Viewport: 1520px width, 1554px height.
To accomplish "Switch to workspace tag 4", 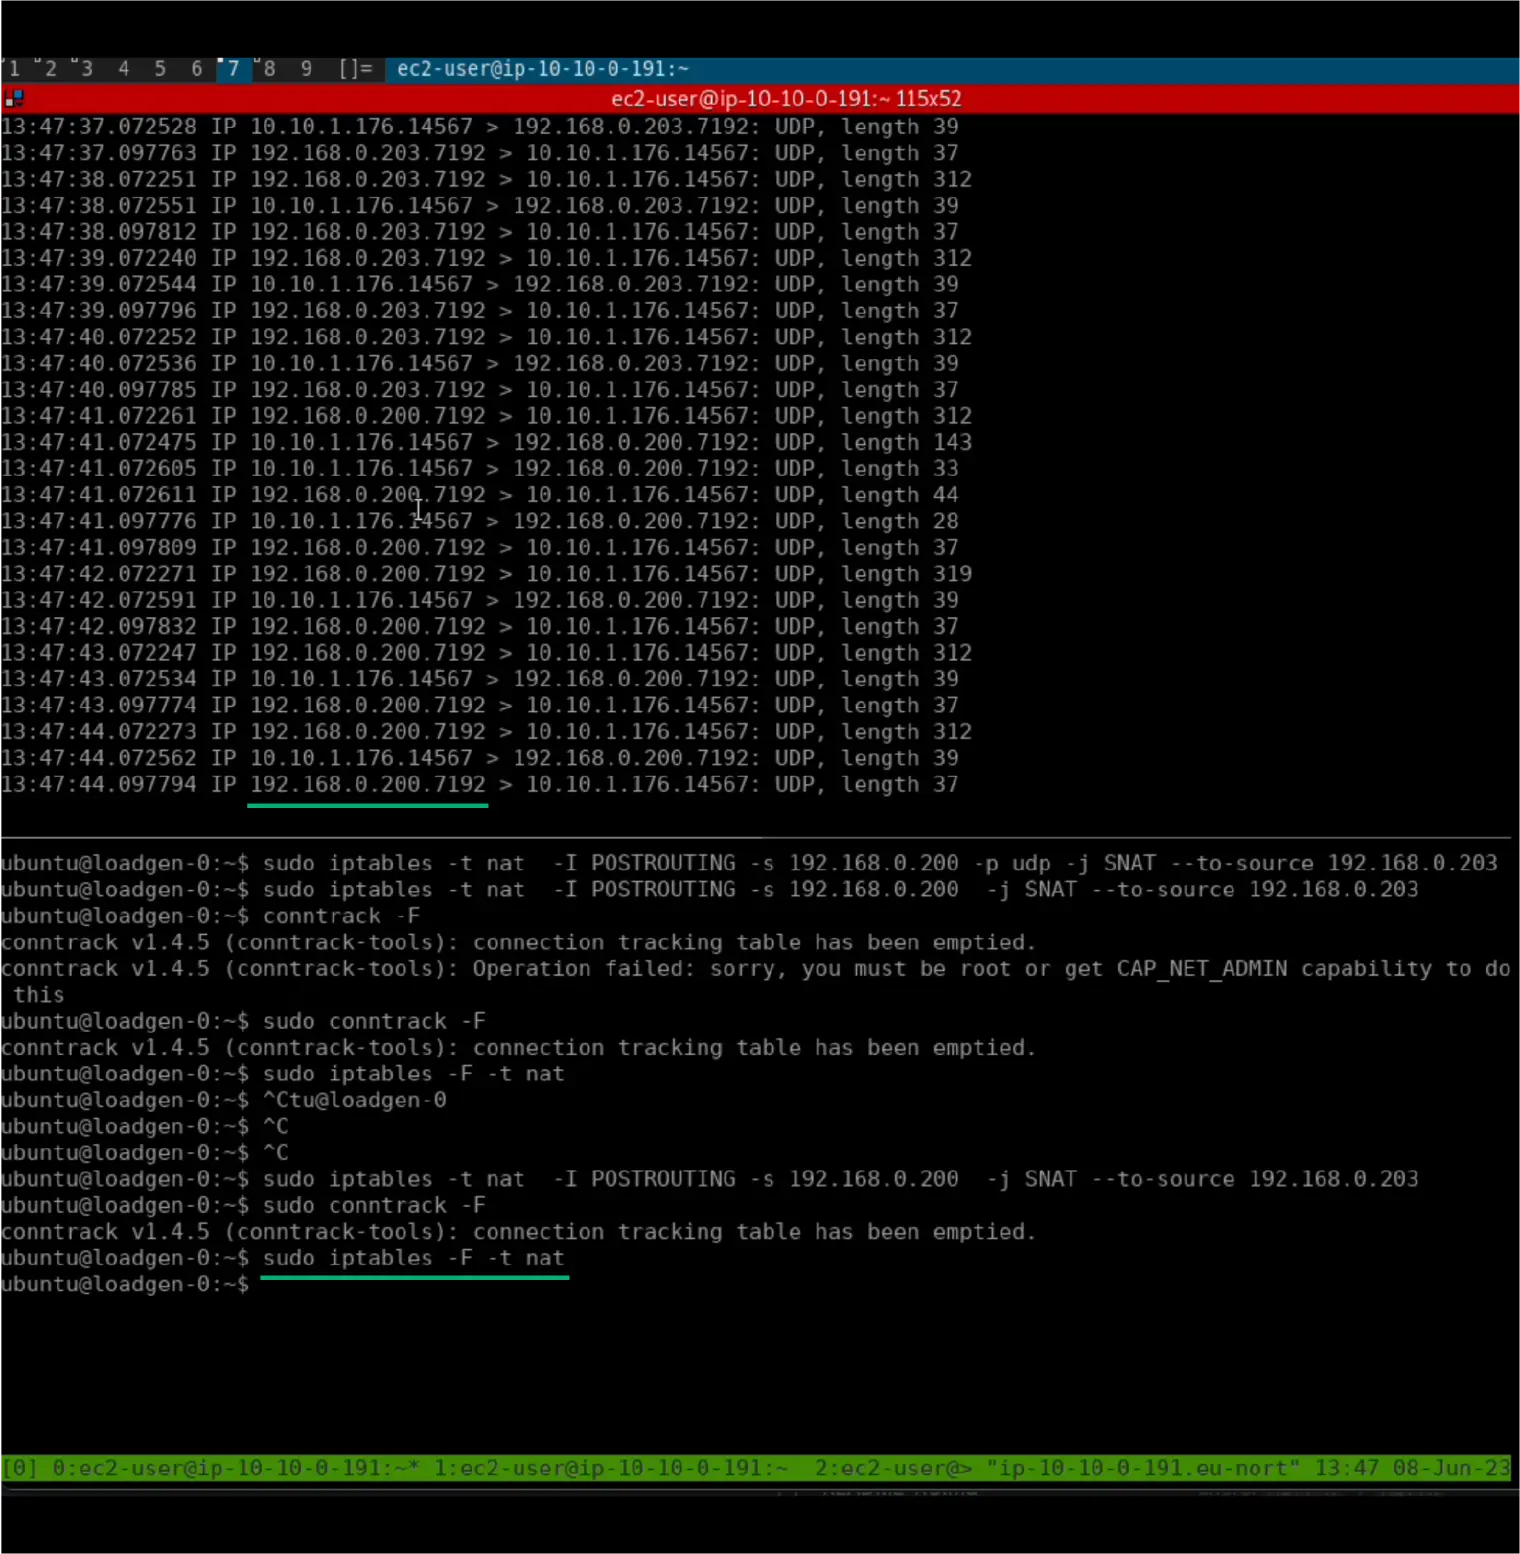I will pyautogui.click(x=123, y=69).
